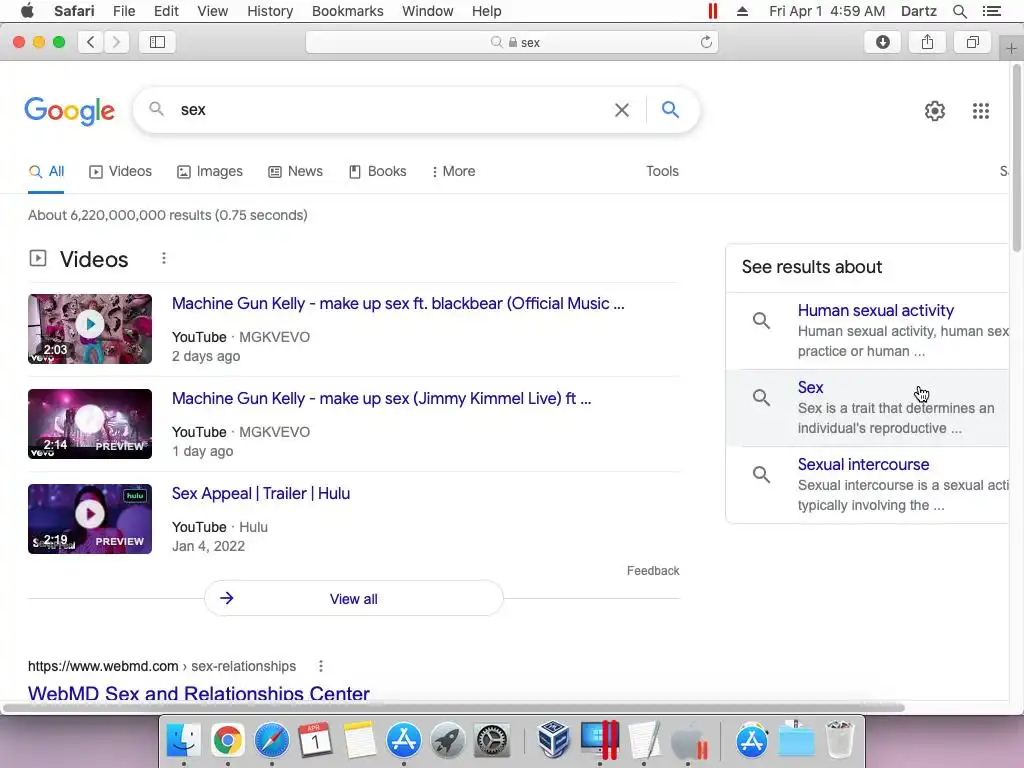Viewport: 1024px width, 768px height.
Task: Add a new tab with plus button
Action: pyautogui.click(x=1011, y=49)
